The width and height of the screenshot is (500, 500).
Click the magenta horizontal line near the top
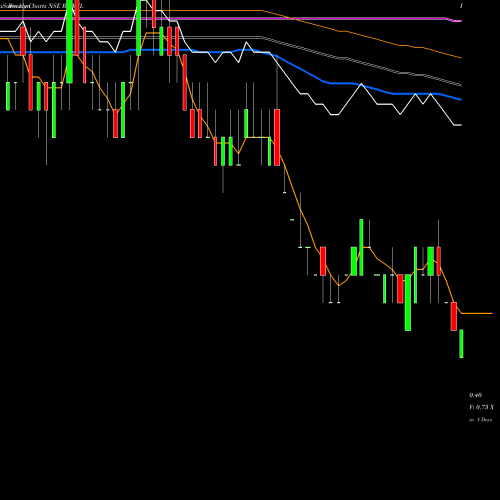(x=230, y=19)
